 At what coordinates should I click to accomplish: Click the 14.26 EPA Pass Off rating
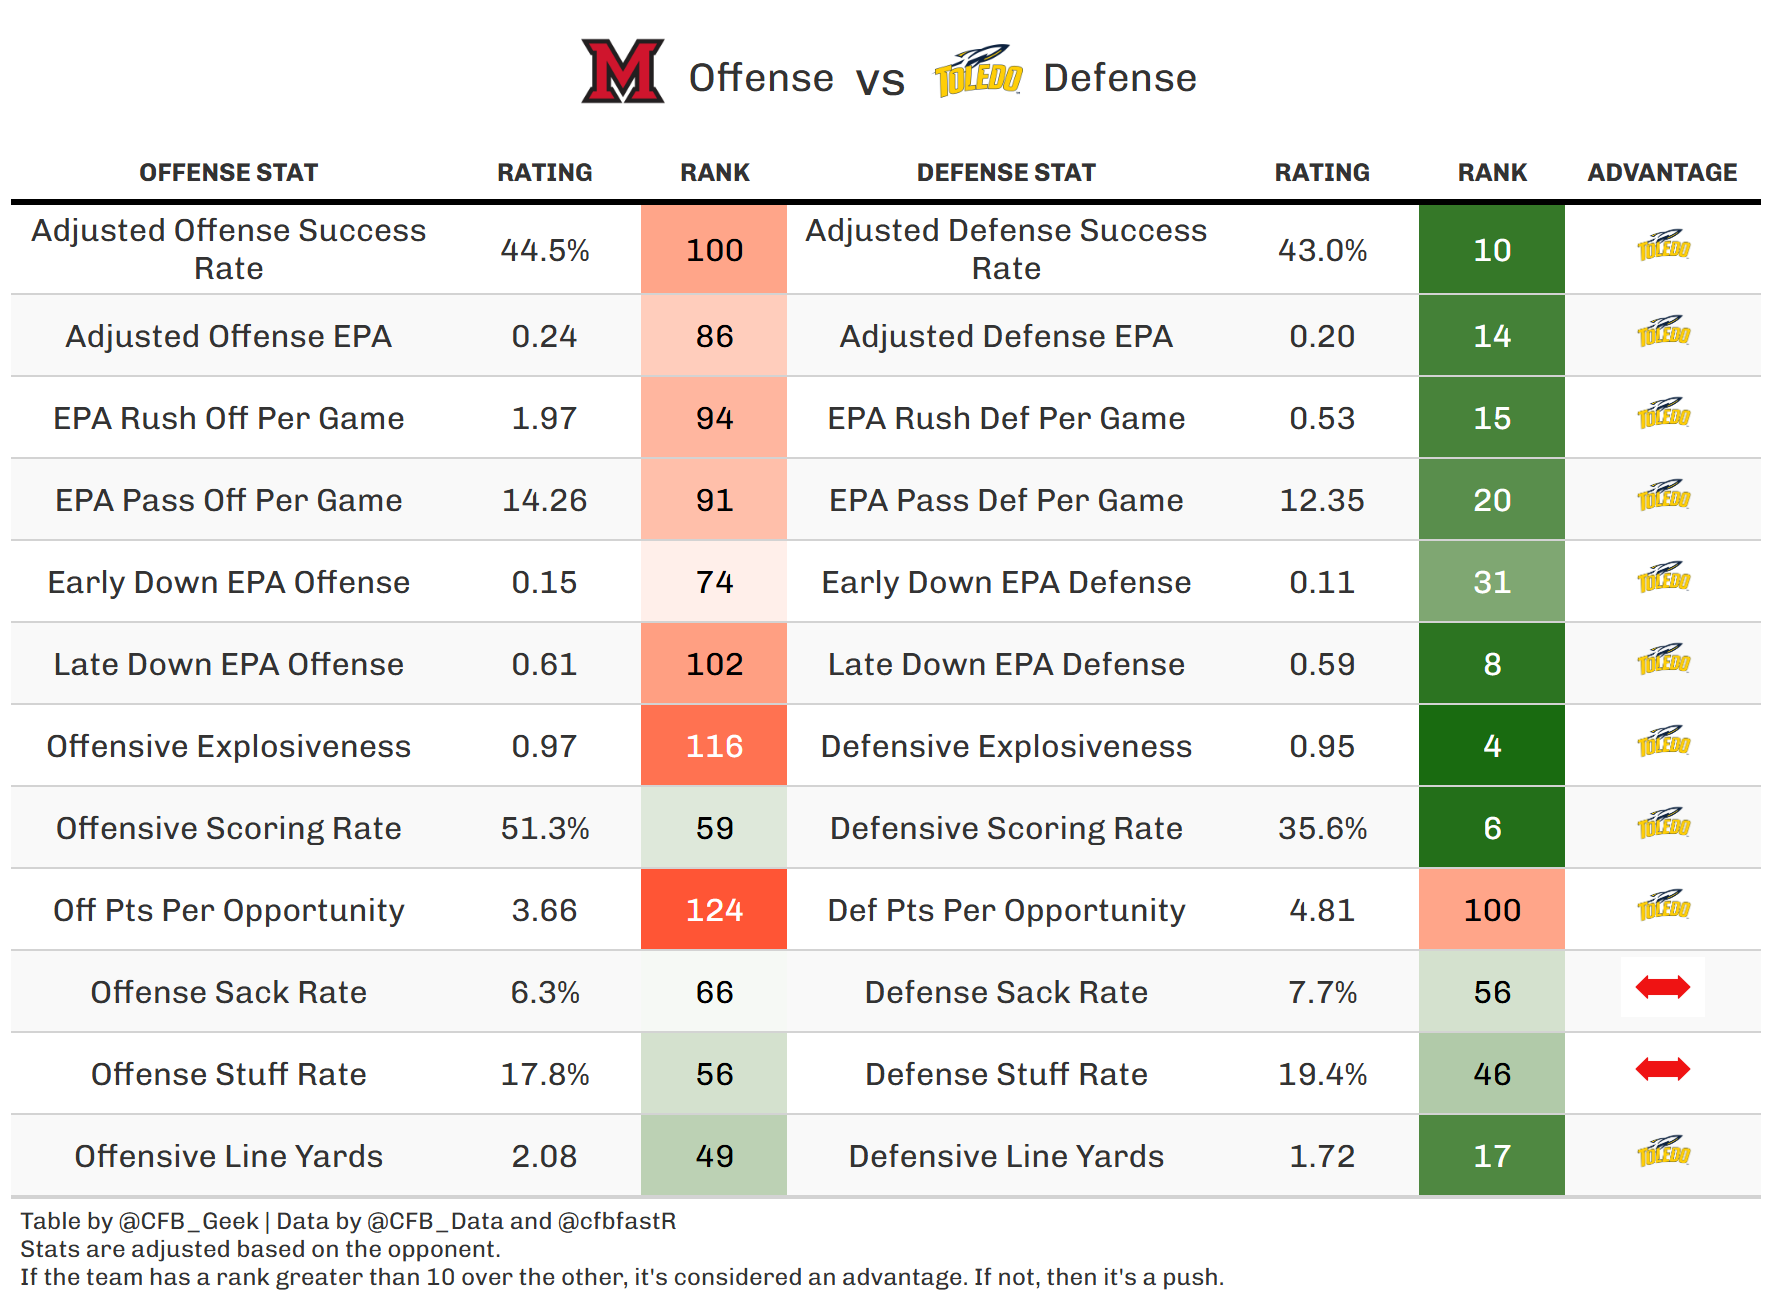pyautogui.click(x=544, y=500)
